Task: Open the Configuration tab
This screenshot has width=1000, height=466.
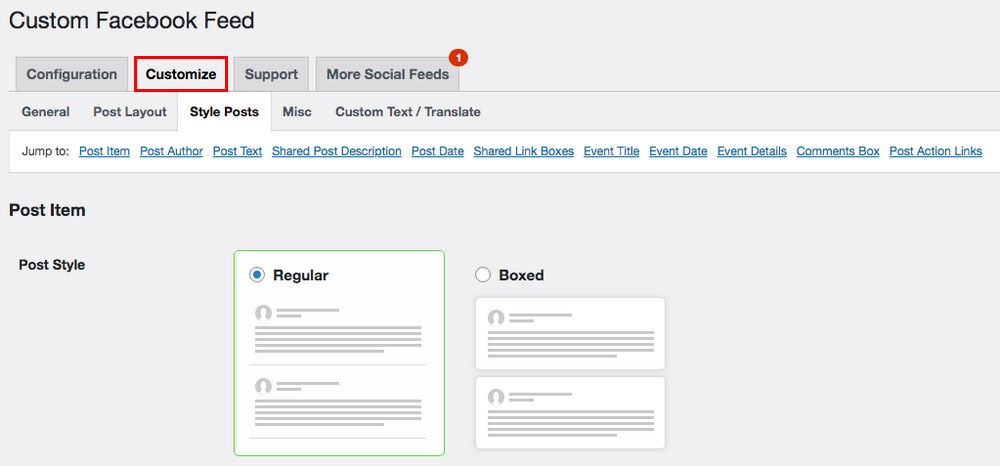Action: 71,74
